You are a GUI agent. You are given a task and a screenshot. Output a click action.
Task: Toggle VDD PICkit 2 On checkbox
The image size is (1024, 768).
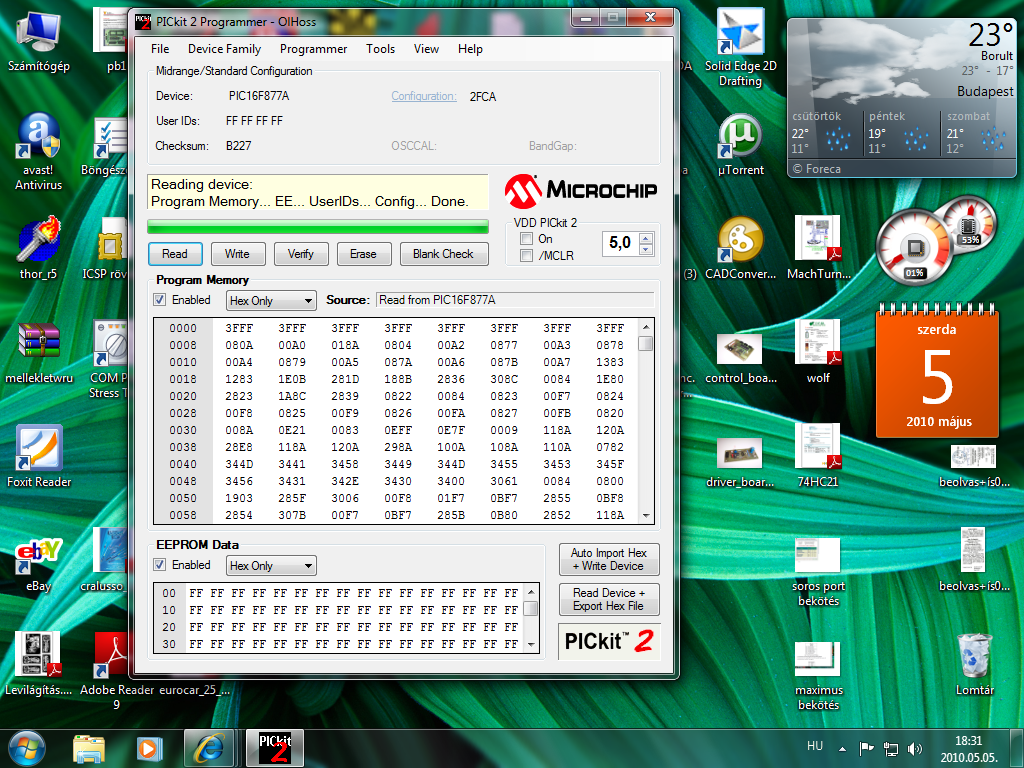(x=526, y=239)
